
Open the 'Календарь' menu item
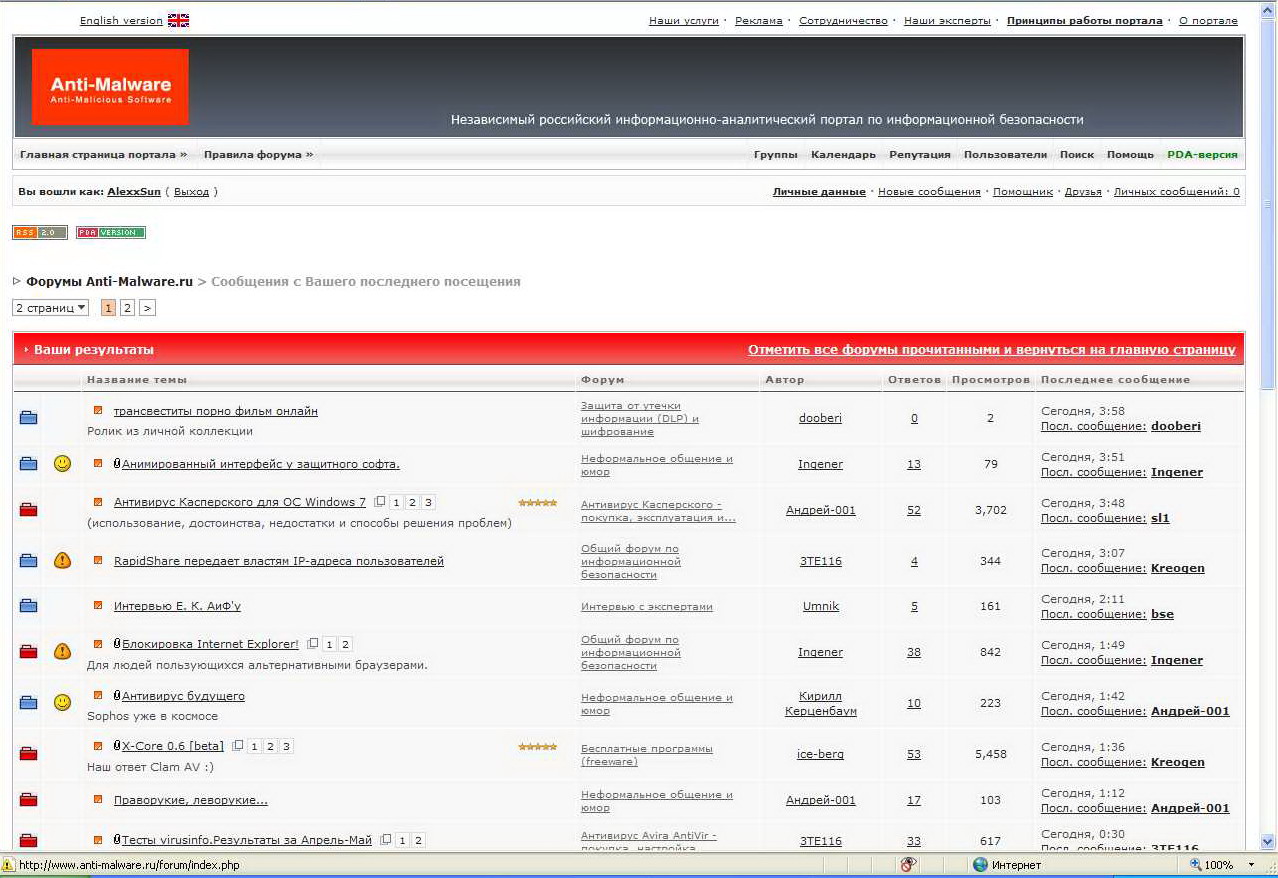pyautogui.click(x=843, y=155)
